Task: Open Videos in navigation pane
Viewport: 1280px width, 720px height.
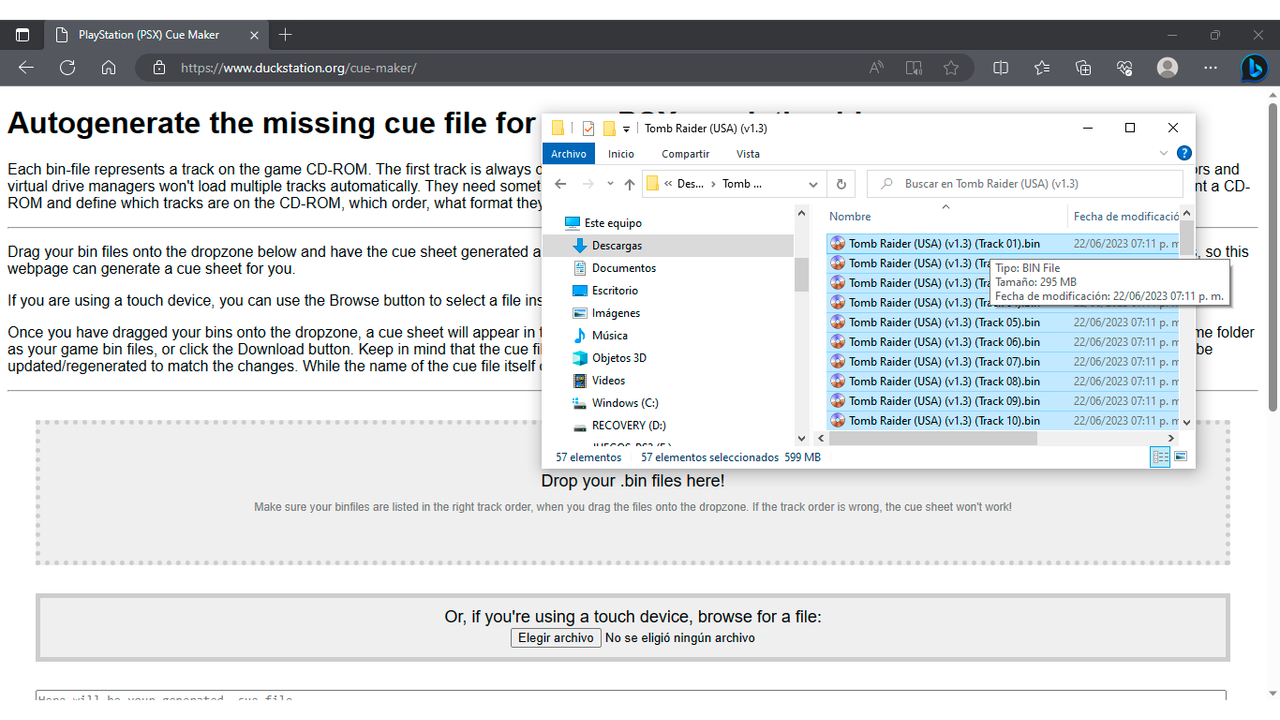Action: tap(608, 380)
